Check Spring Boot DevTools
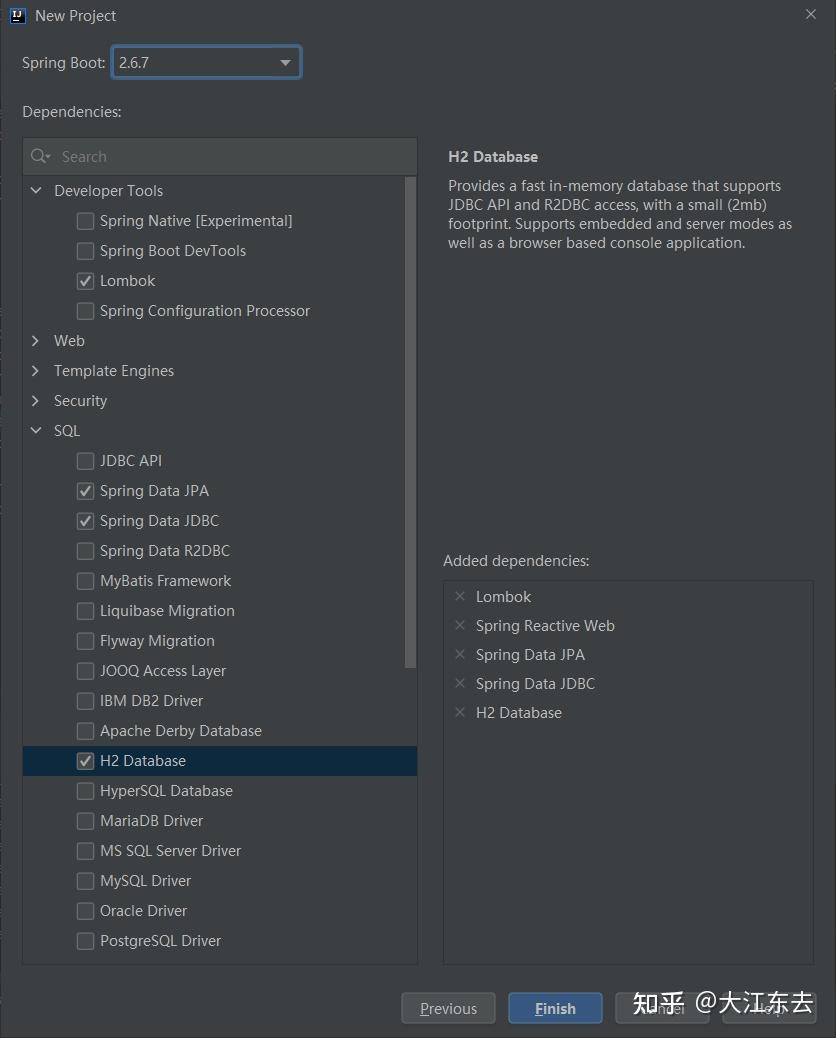The height and width of the screenshot is (1038, 836). [85, 251]
